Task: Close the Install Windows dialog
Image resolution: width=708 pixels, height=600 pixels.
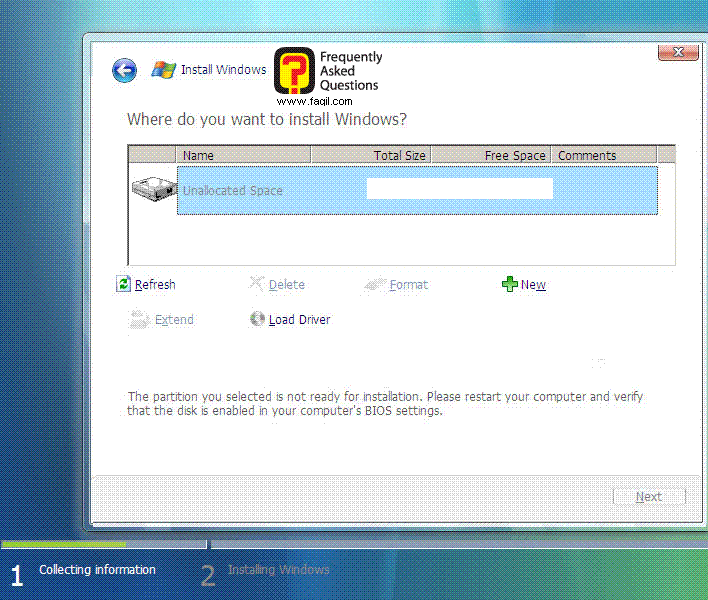Action: point(677,53)
